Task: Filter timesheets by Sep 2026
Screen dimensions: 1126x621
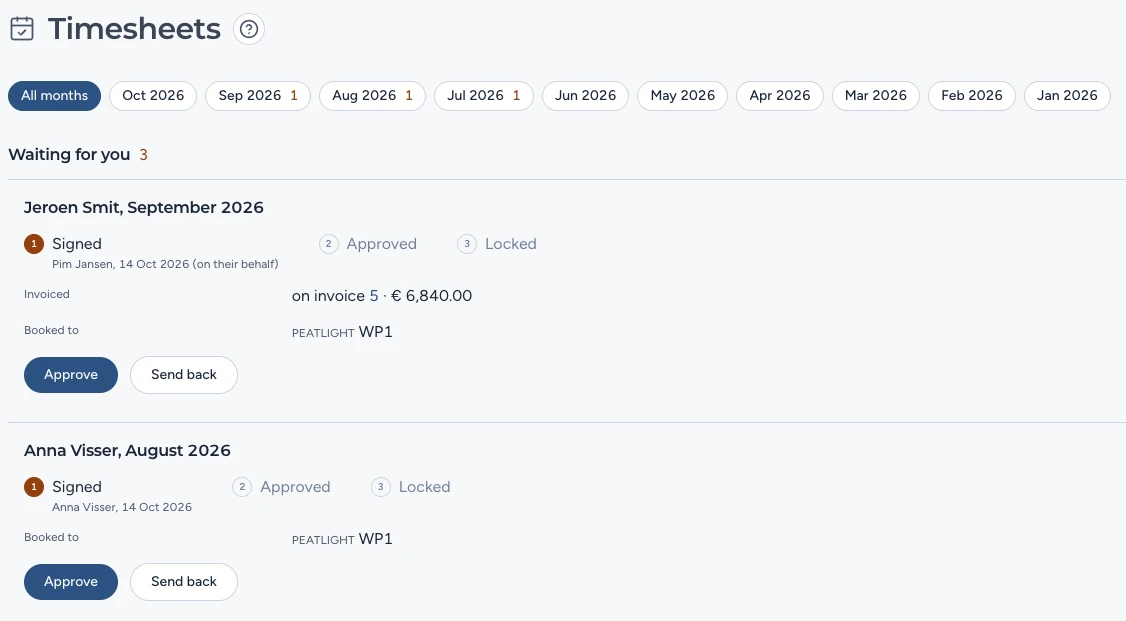Action: pos(258,95)
